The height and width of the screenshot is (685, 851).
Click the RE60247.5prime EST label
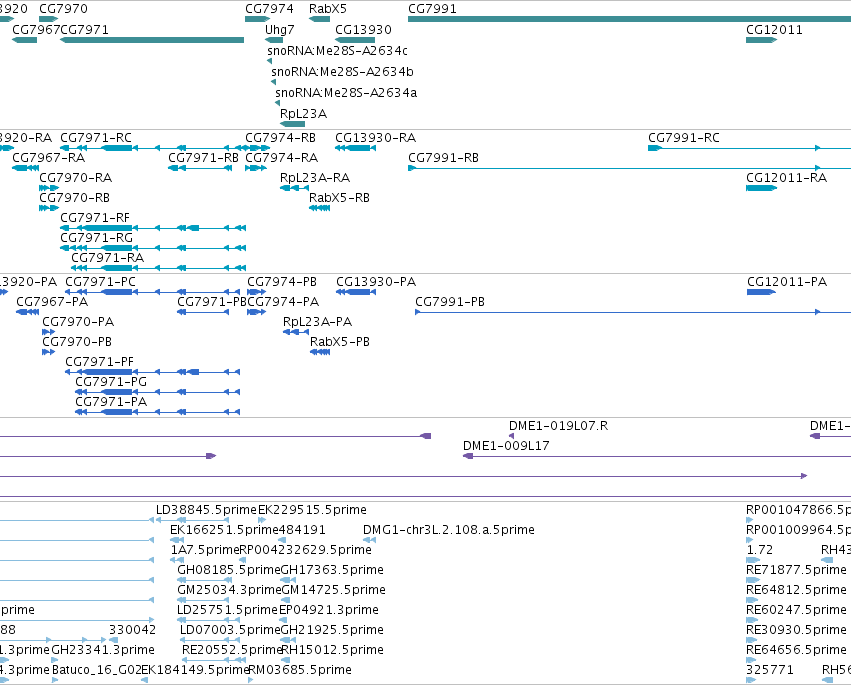(796, 611)
